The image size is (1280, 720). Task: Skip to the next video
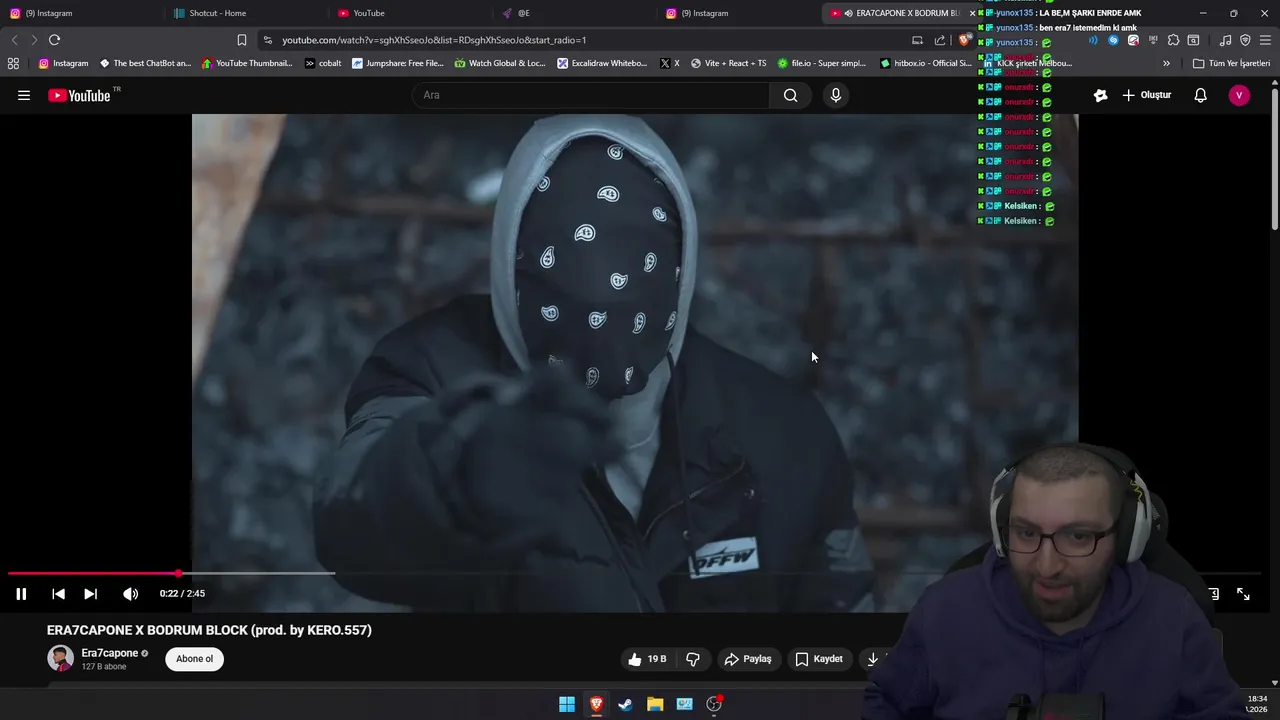click(90, 593)
